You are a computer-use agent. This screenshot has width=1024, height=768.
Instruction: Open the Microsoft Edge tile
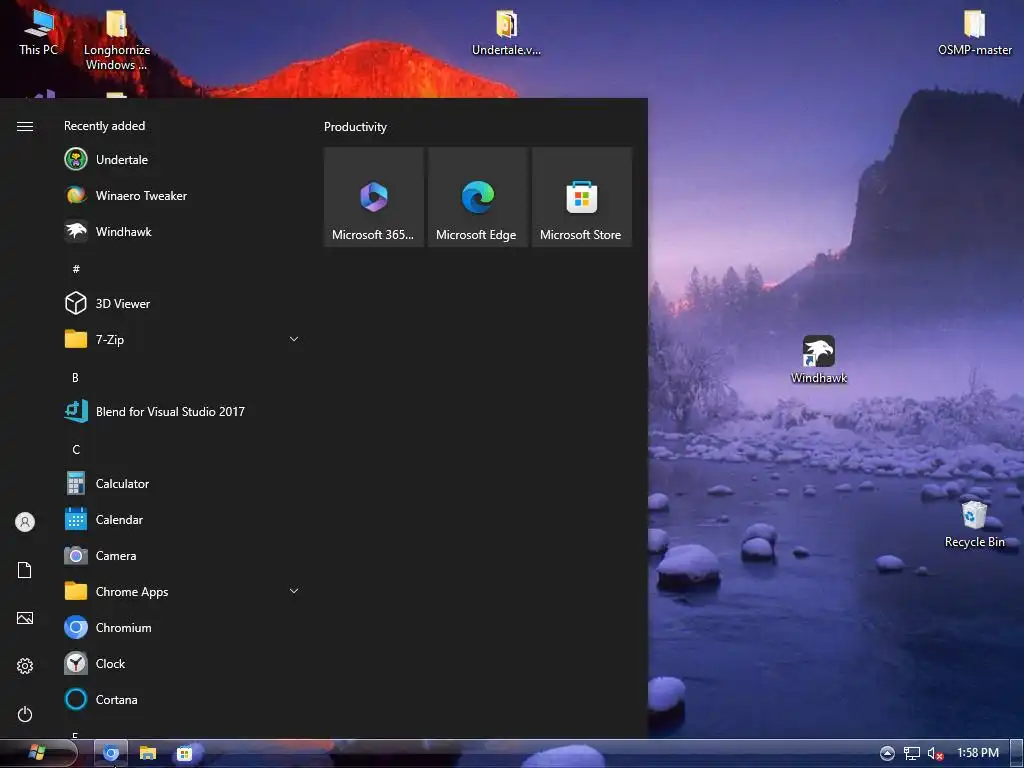(477, 197)
